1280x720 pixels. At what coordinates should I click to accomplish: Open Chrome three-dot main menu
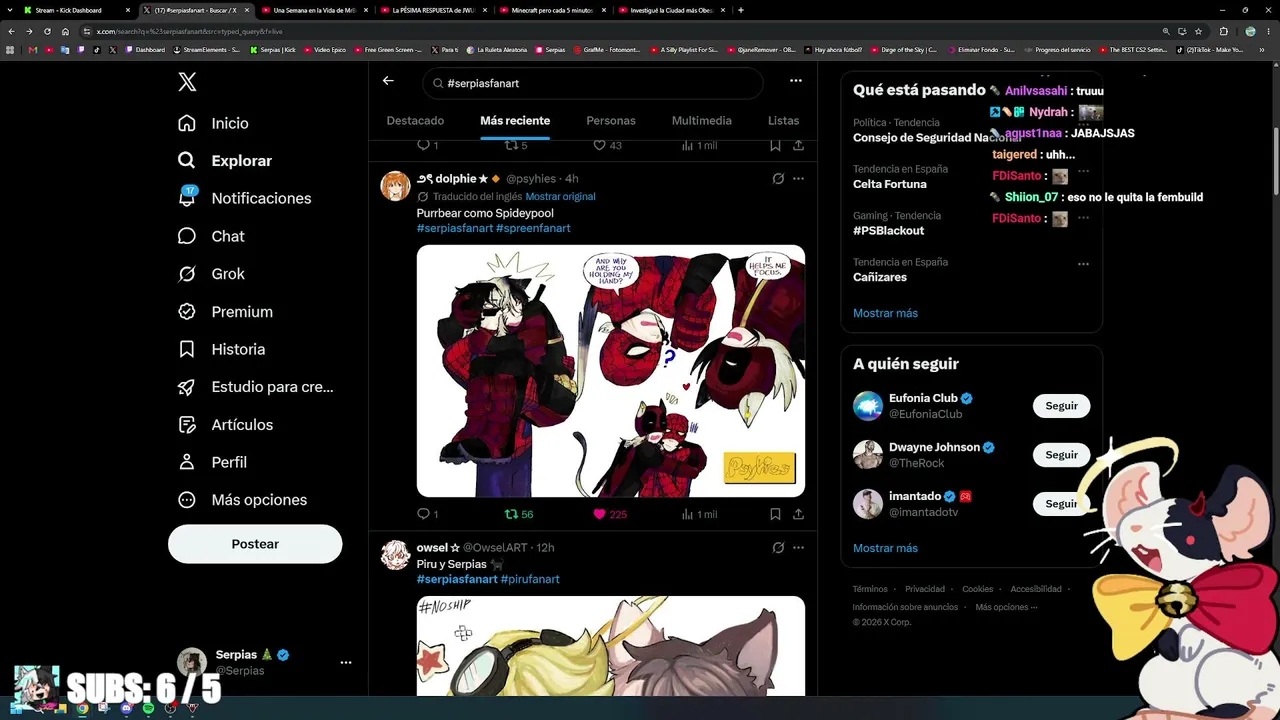pos(1270,31)
